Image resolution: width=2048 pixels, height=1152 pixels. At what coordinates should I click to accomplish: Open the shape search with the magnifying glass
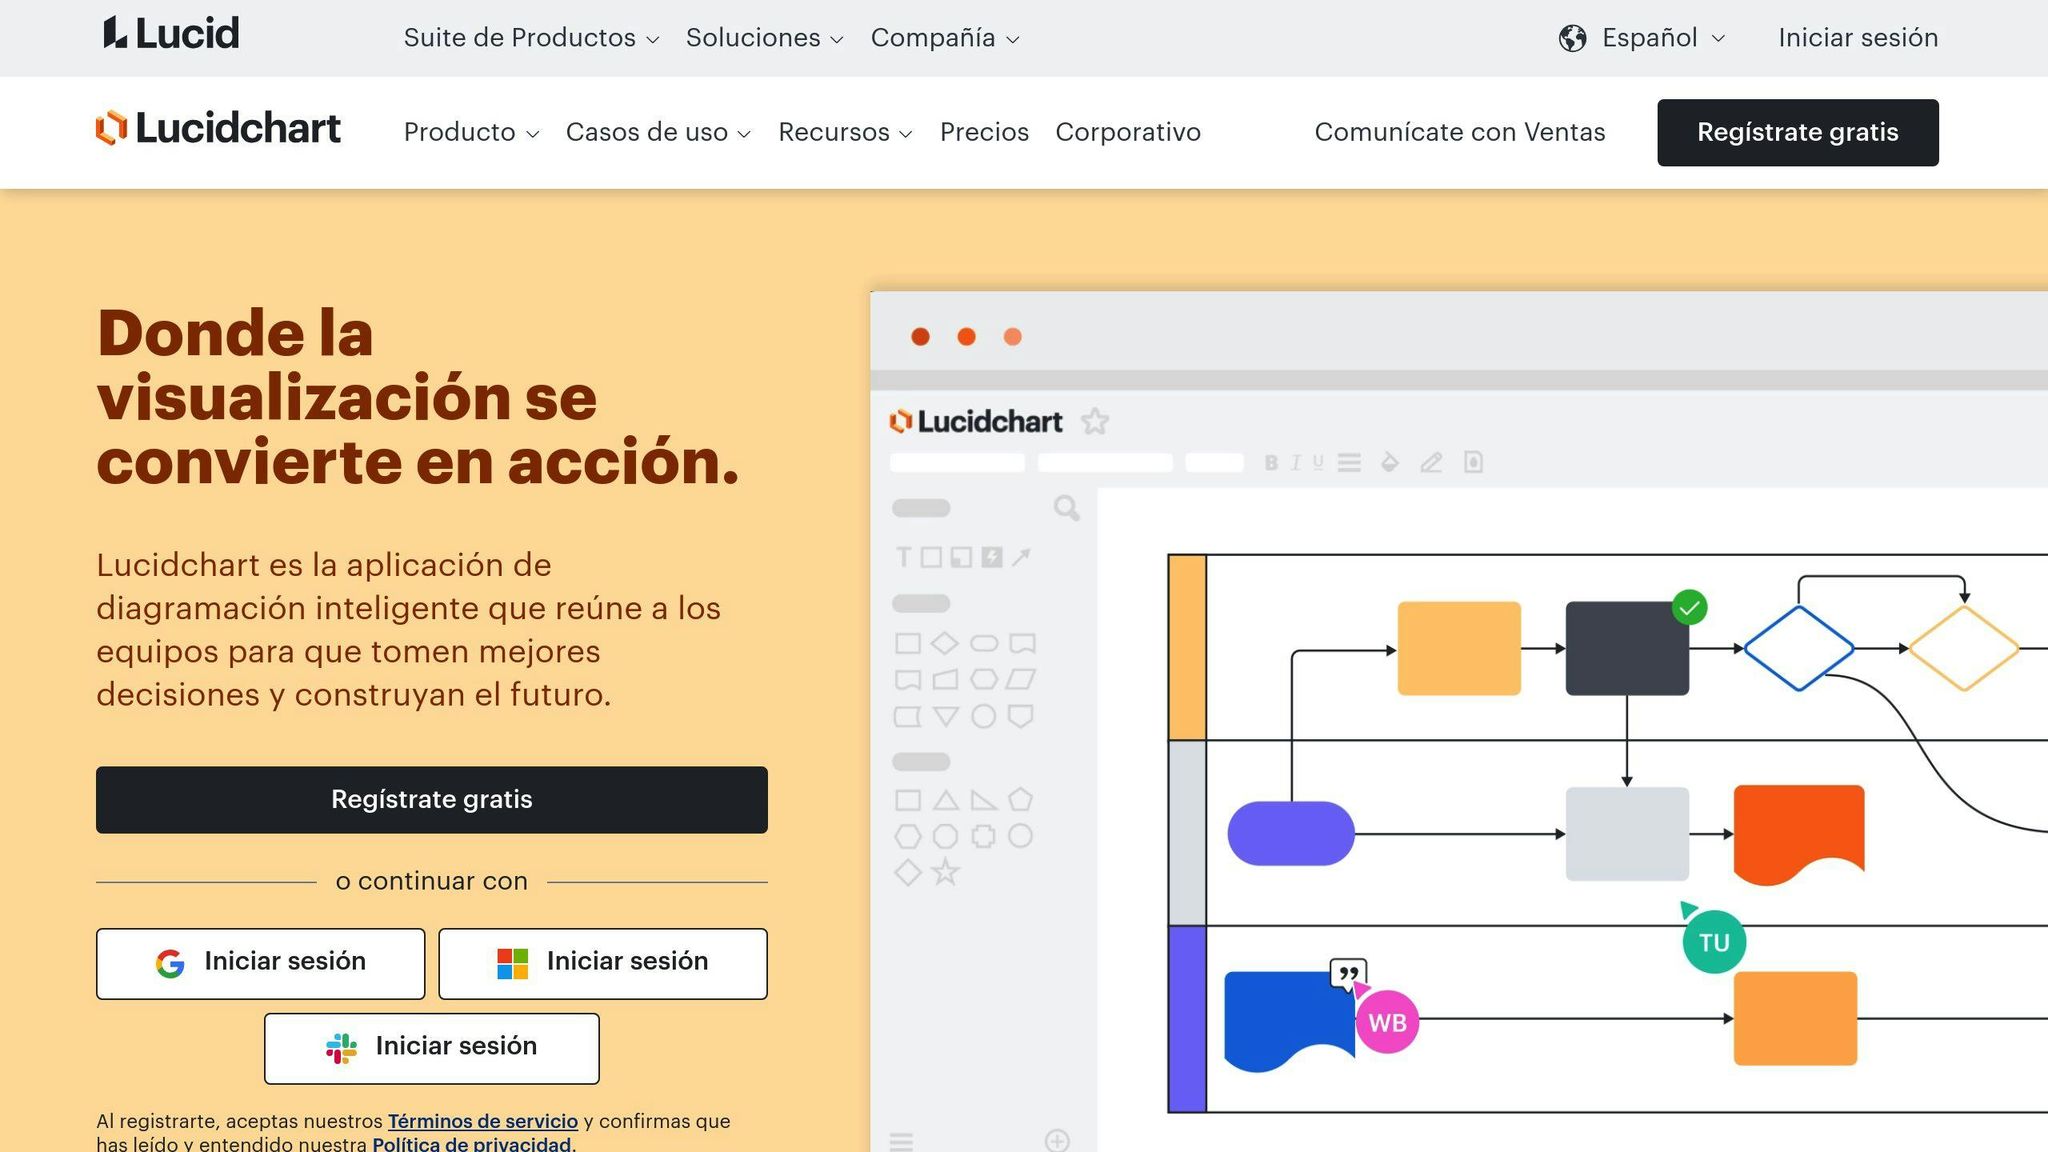pyautogui.click(x=1064, y=509)
